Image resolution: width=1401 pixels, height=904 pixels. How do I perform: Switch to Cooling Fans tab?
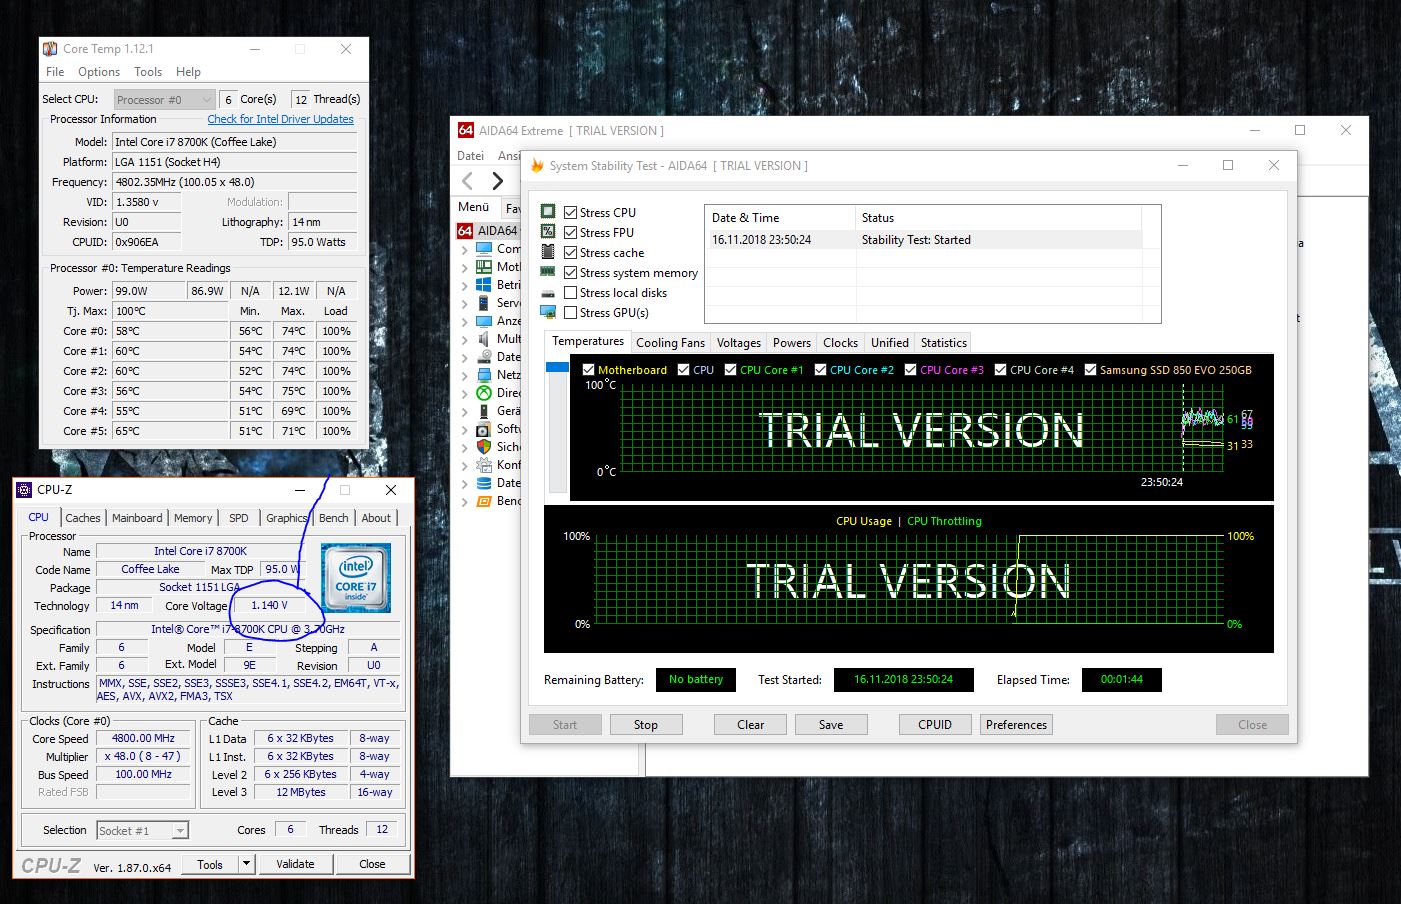tap(670, 342)
